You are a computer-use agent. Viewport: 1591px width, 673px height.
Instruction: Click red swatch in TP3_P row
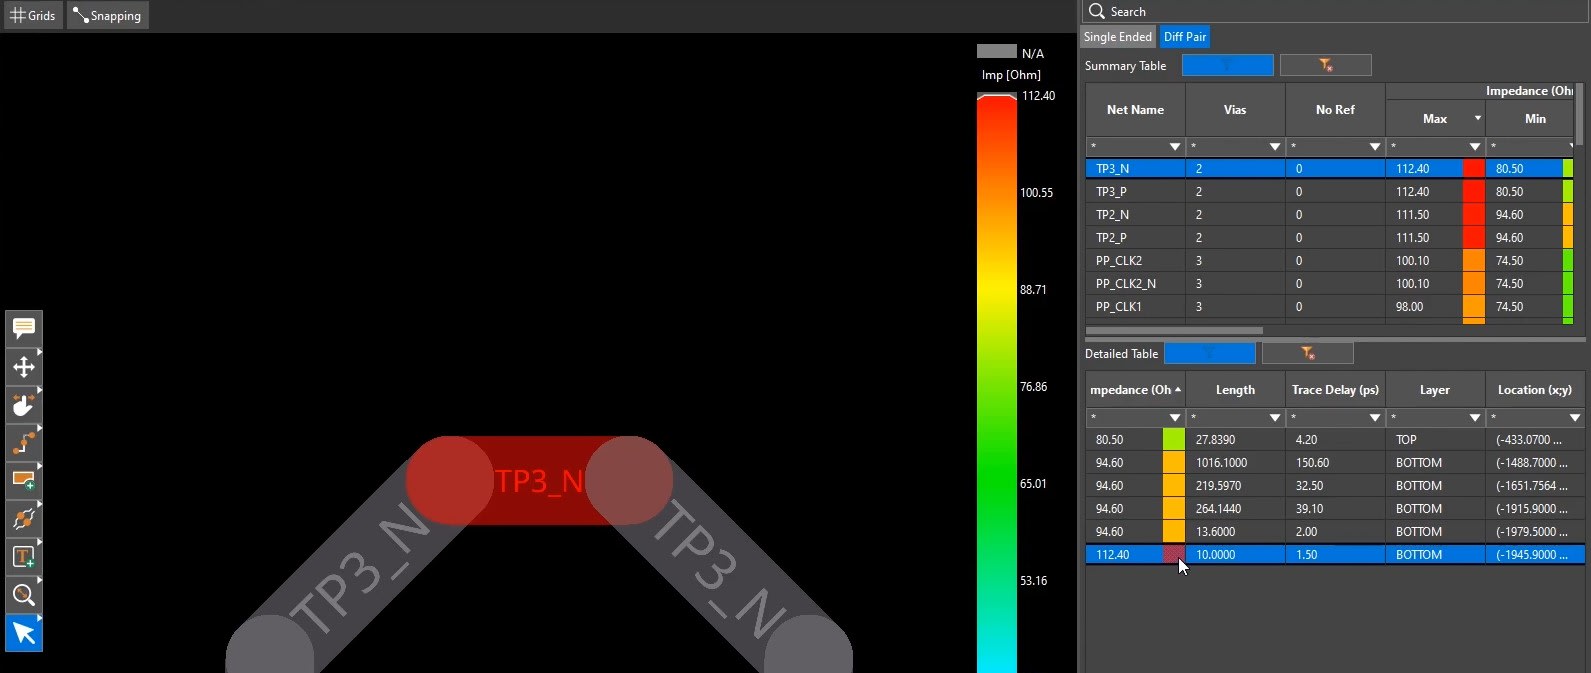(1473, 191)
